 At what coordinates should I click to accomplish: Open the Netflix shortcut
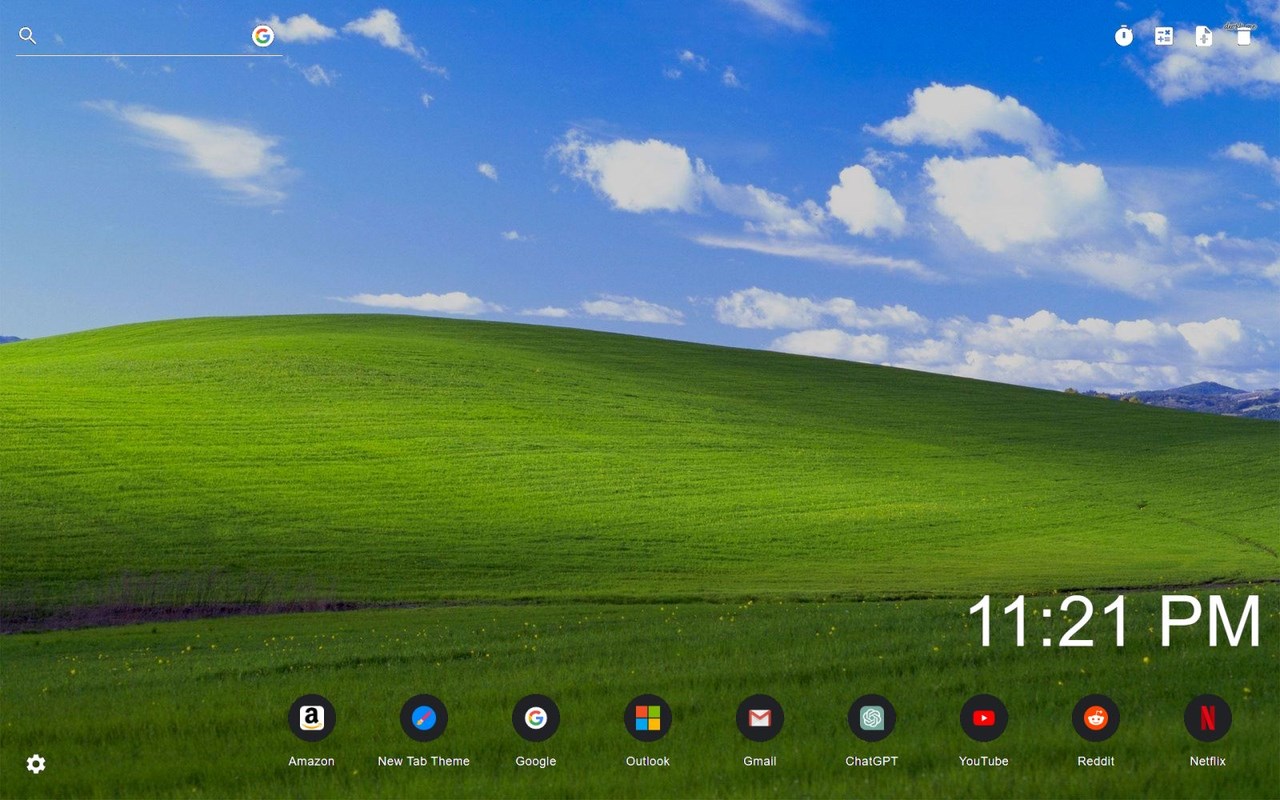pos(1208,718)
